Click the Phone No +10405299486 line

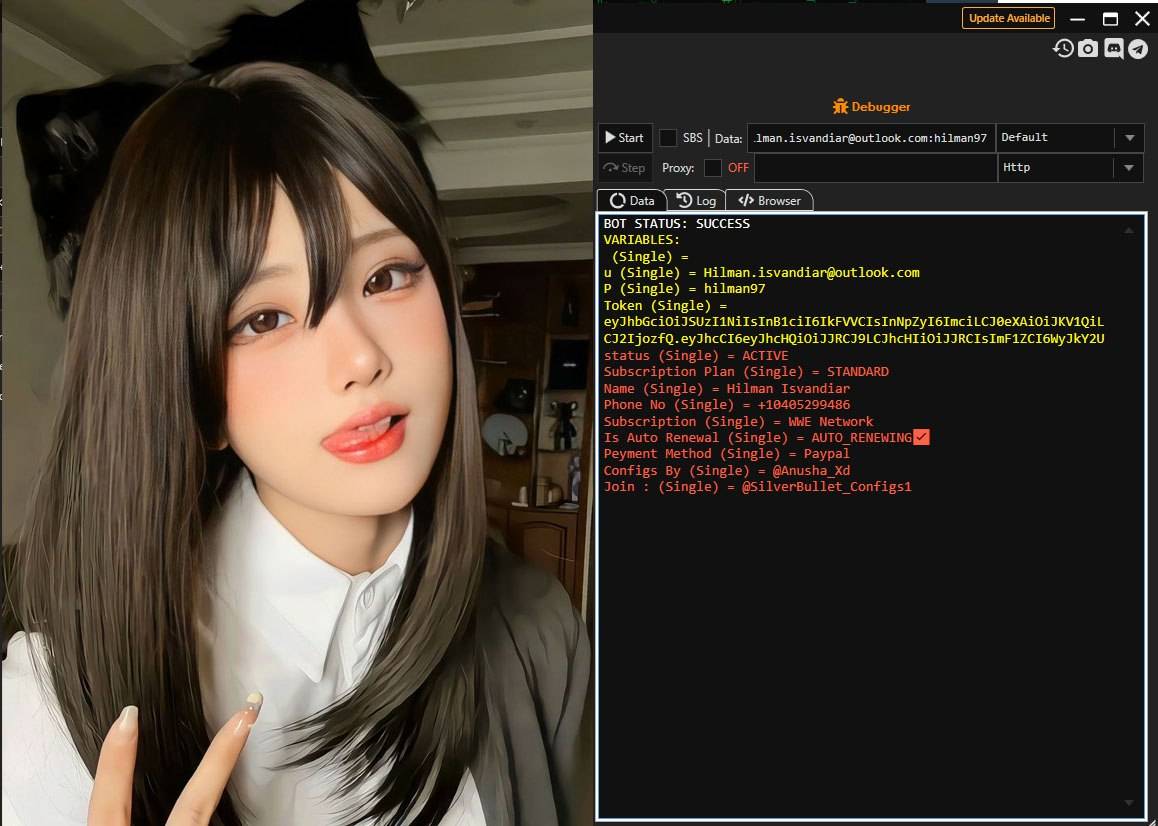[727, 405]
